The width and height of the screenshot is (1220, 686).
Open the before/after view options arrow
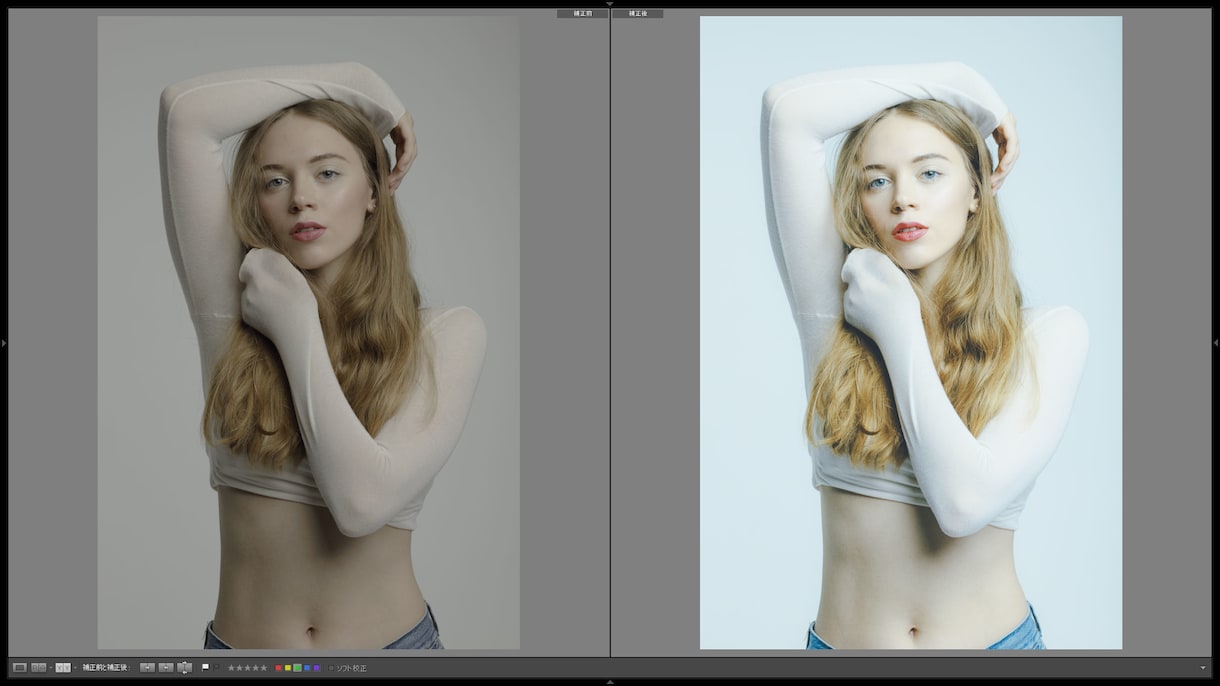pos(75,667)
